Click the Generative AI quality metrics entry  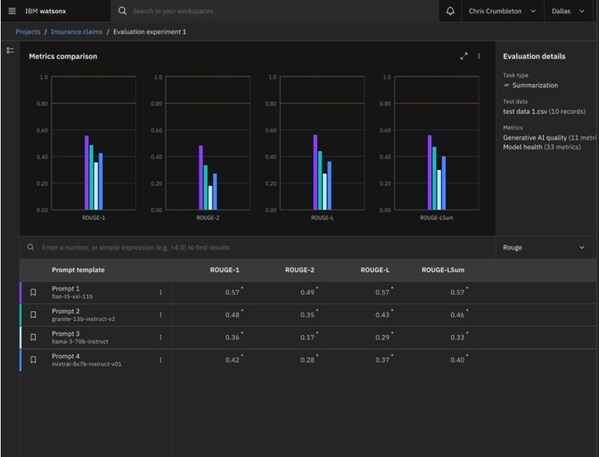point(549,138)
